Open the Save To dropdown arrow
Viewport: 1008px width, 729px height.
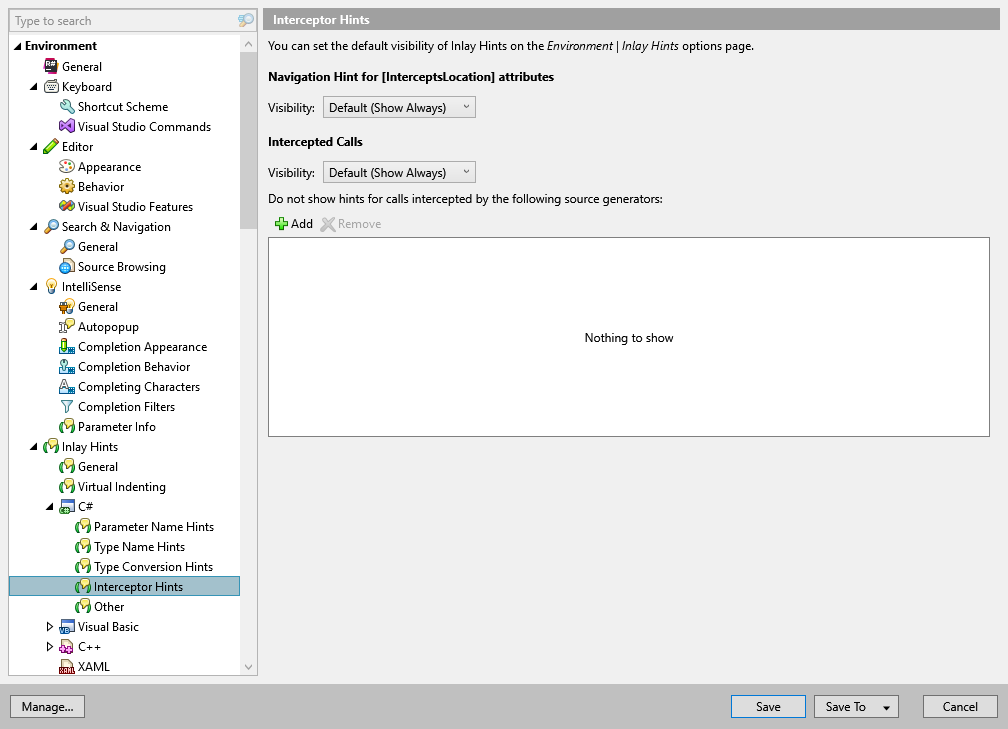tap(886, 707)
